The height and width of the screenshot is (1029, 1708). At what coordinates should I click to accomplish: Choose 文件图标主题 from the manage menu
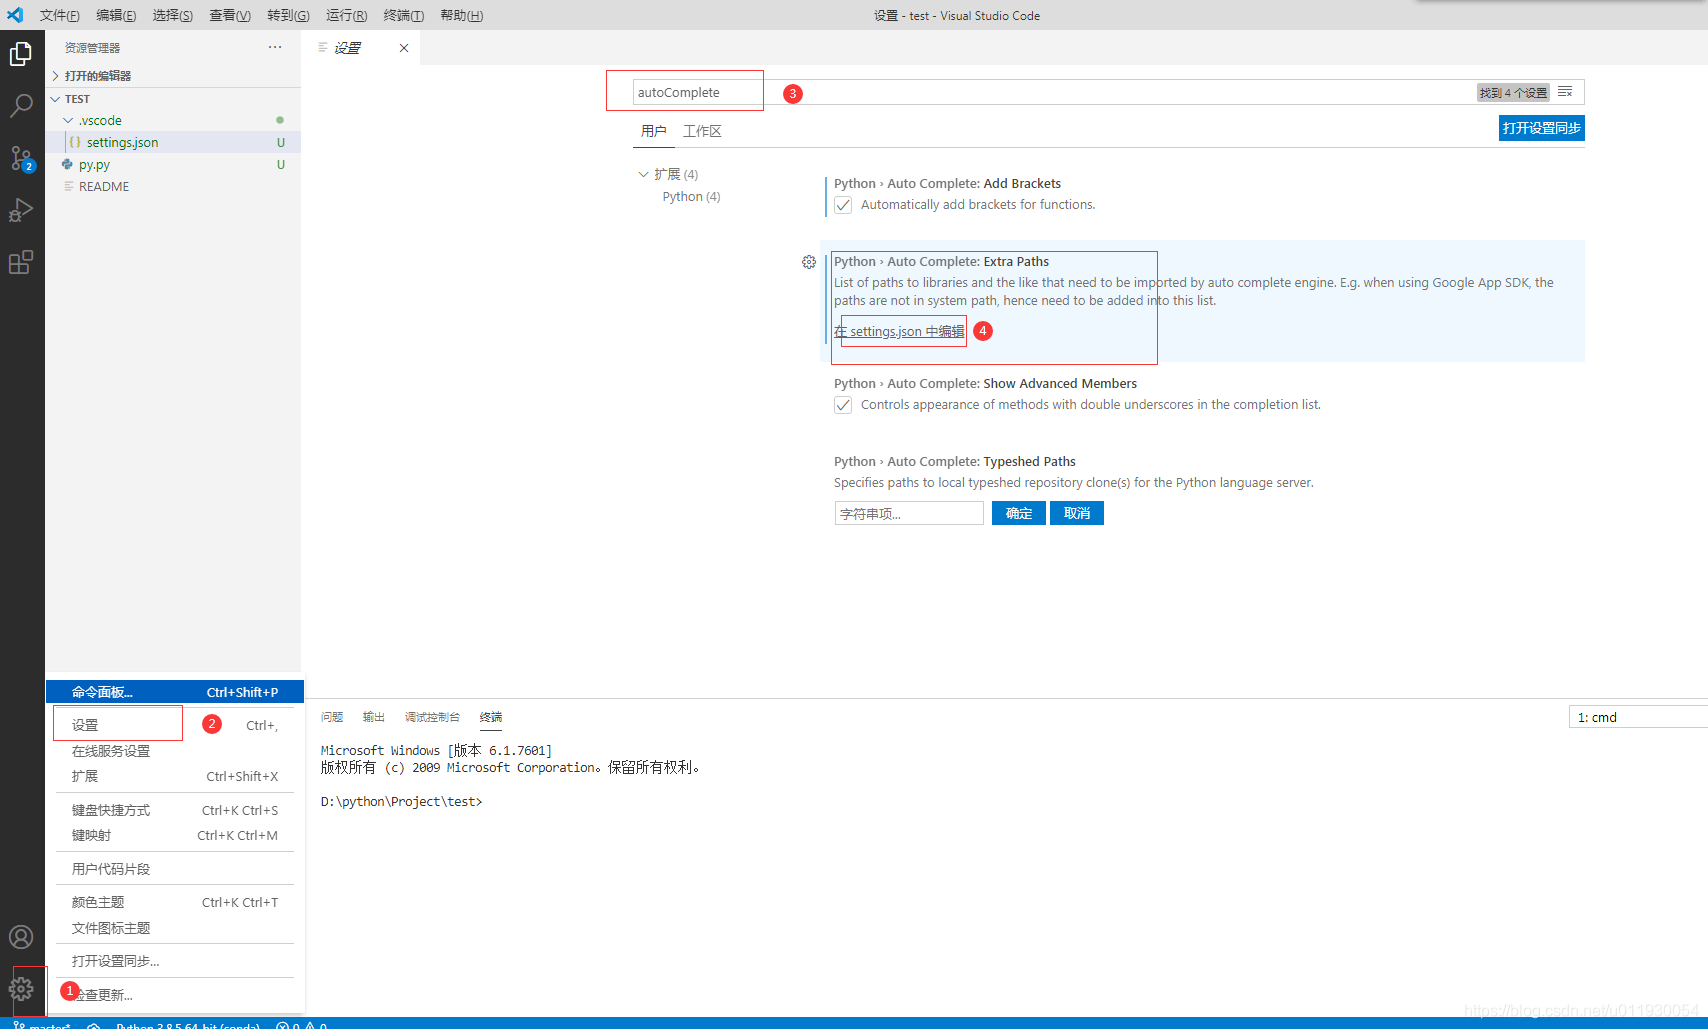click(175, 928)
